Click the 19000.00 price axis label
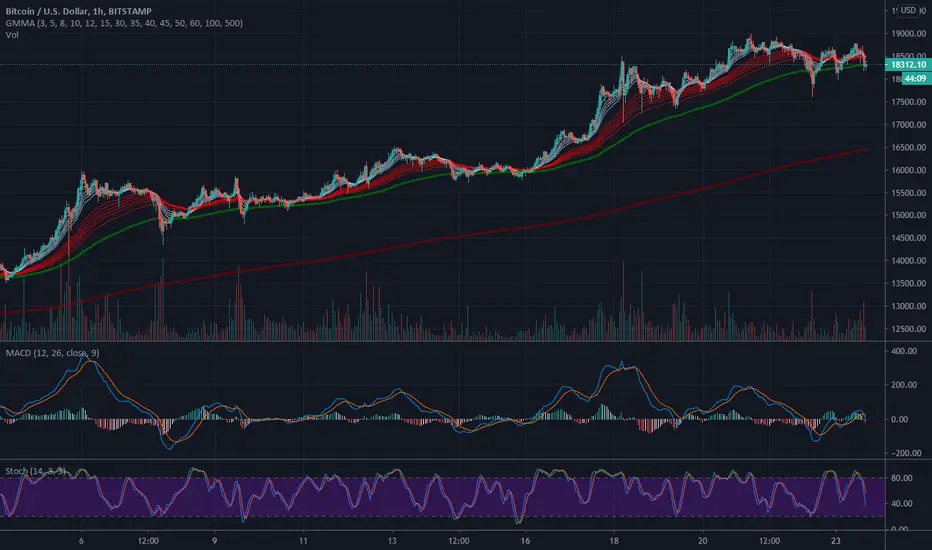 [x=908, y=34]
